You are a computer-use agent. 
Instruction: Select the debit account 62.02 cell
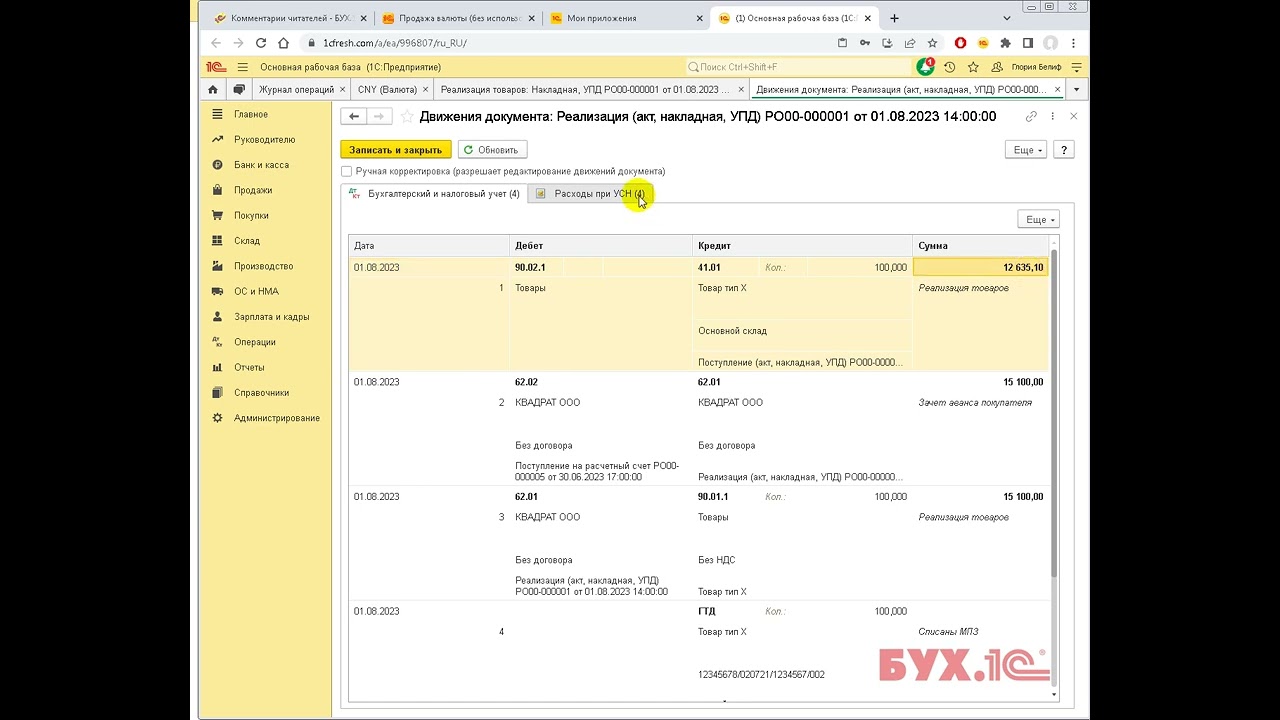pos(526,382)
